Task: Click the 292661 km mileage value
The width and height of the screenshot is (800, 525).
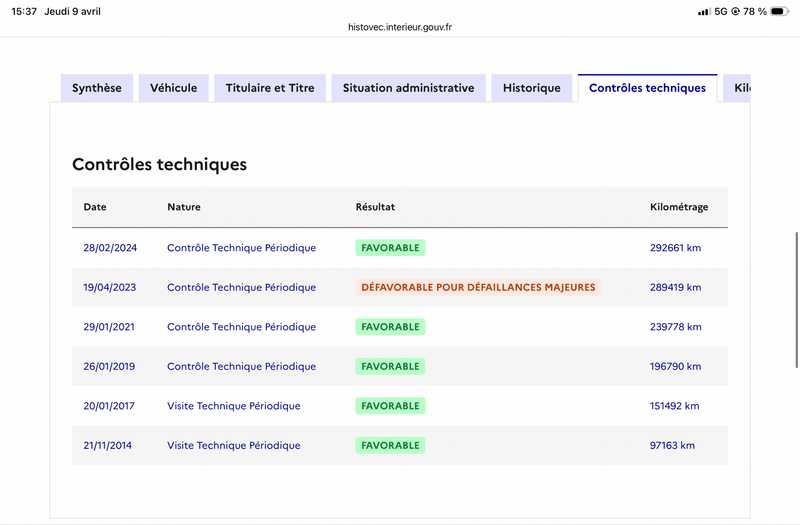Action: point(676,248)
